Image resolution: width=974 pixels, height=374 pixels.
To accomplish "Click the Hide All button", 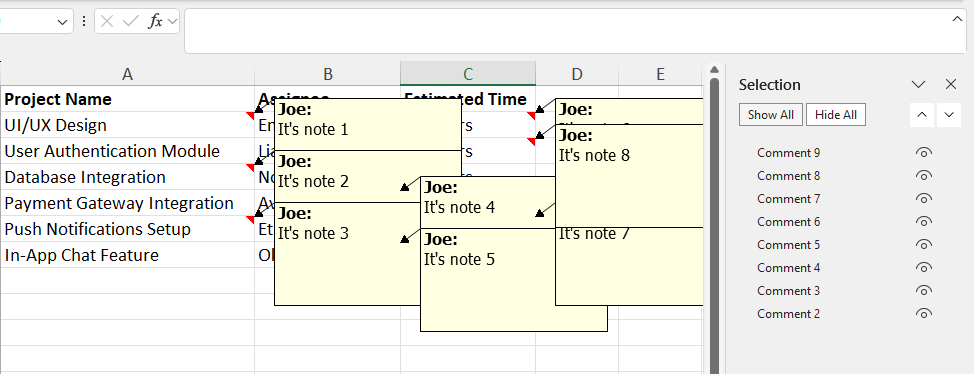I will [x=835, y=115].
